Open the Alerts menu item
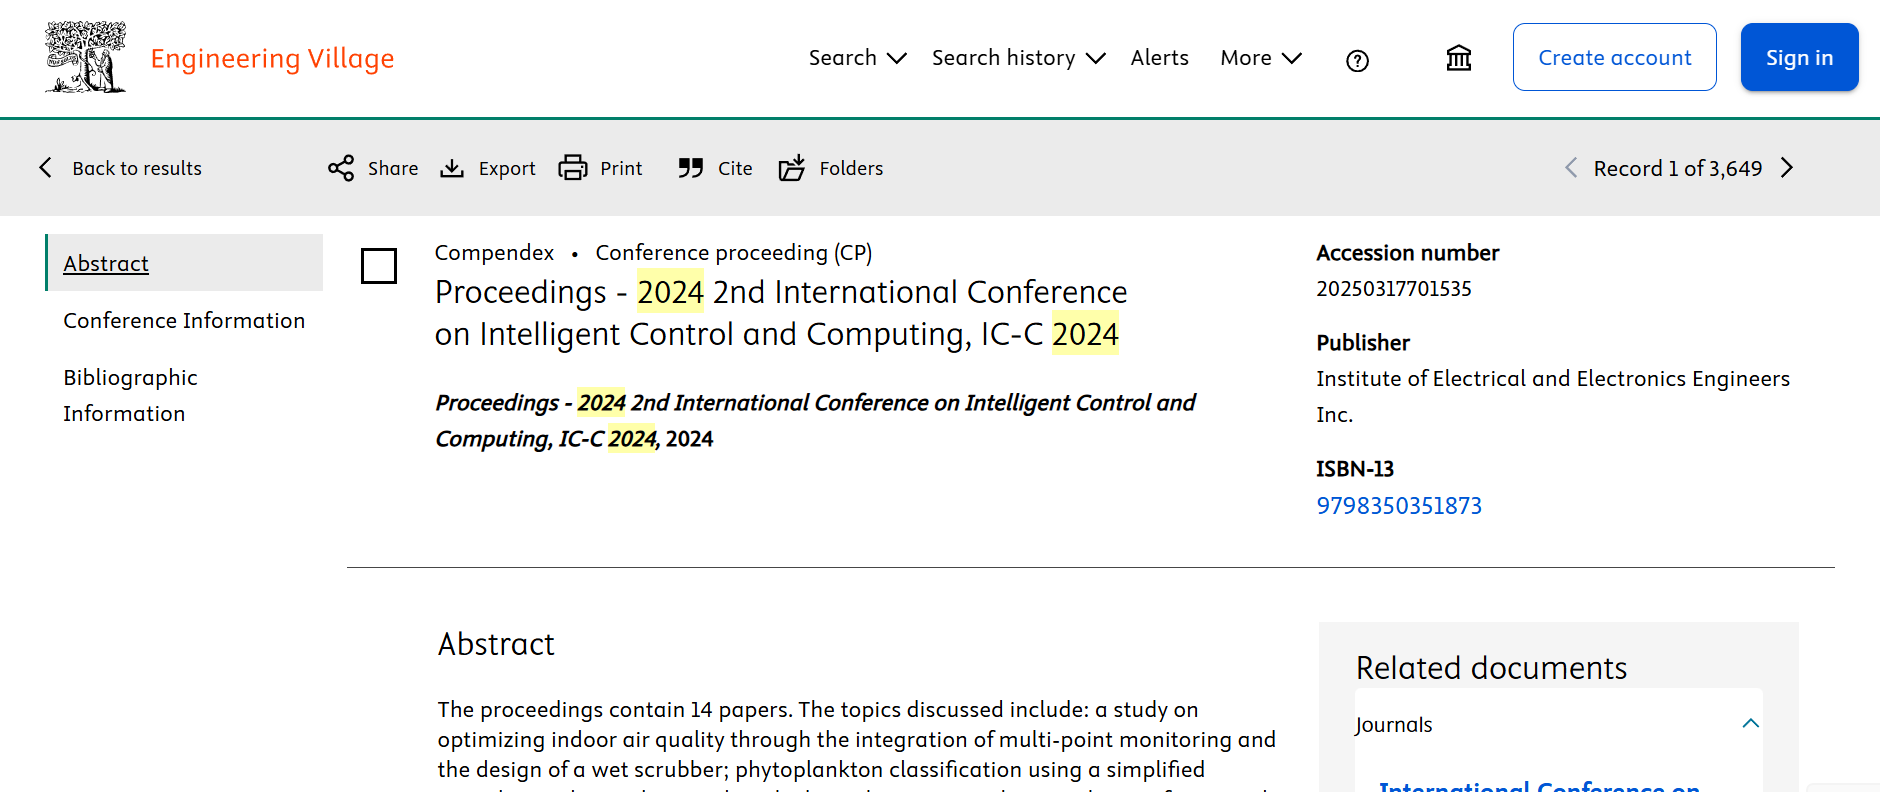 click(1159, 58)
